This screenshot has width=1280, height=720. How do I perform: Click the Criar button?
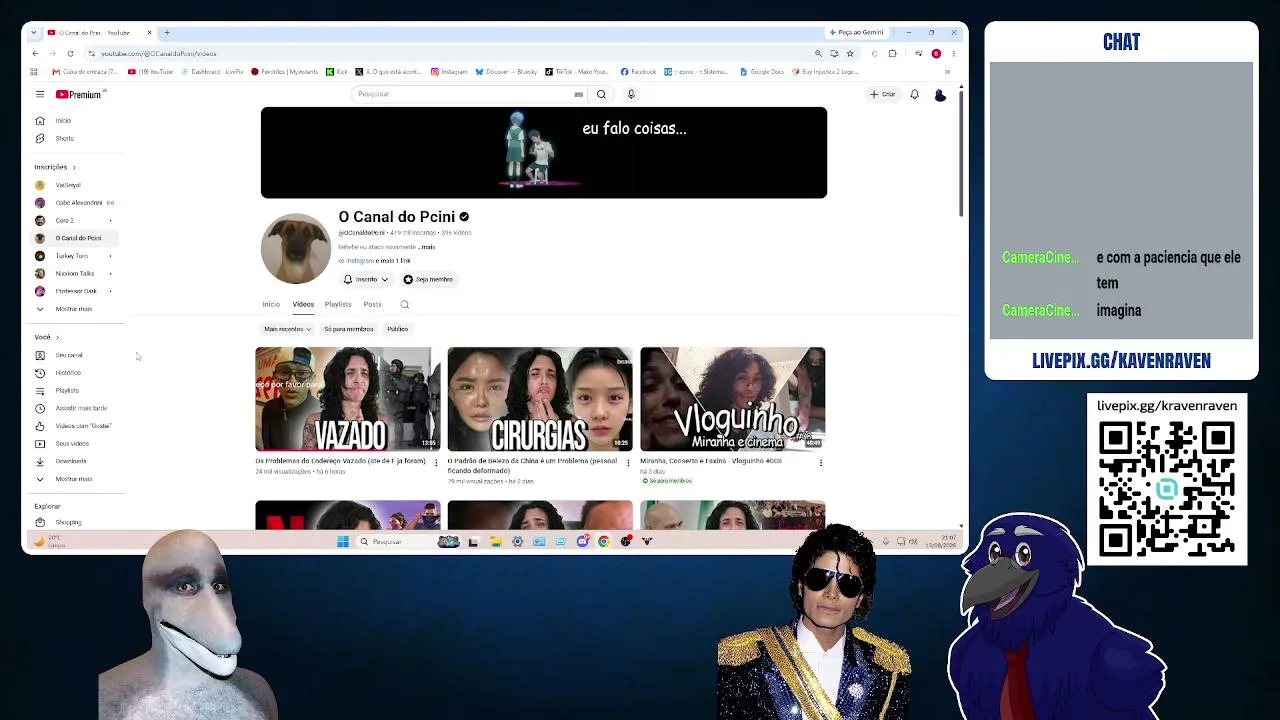tap(883, 94)
